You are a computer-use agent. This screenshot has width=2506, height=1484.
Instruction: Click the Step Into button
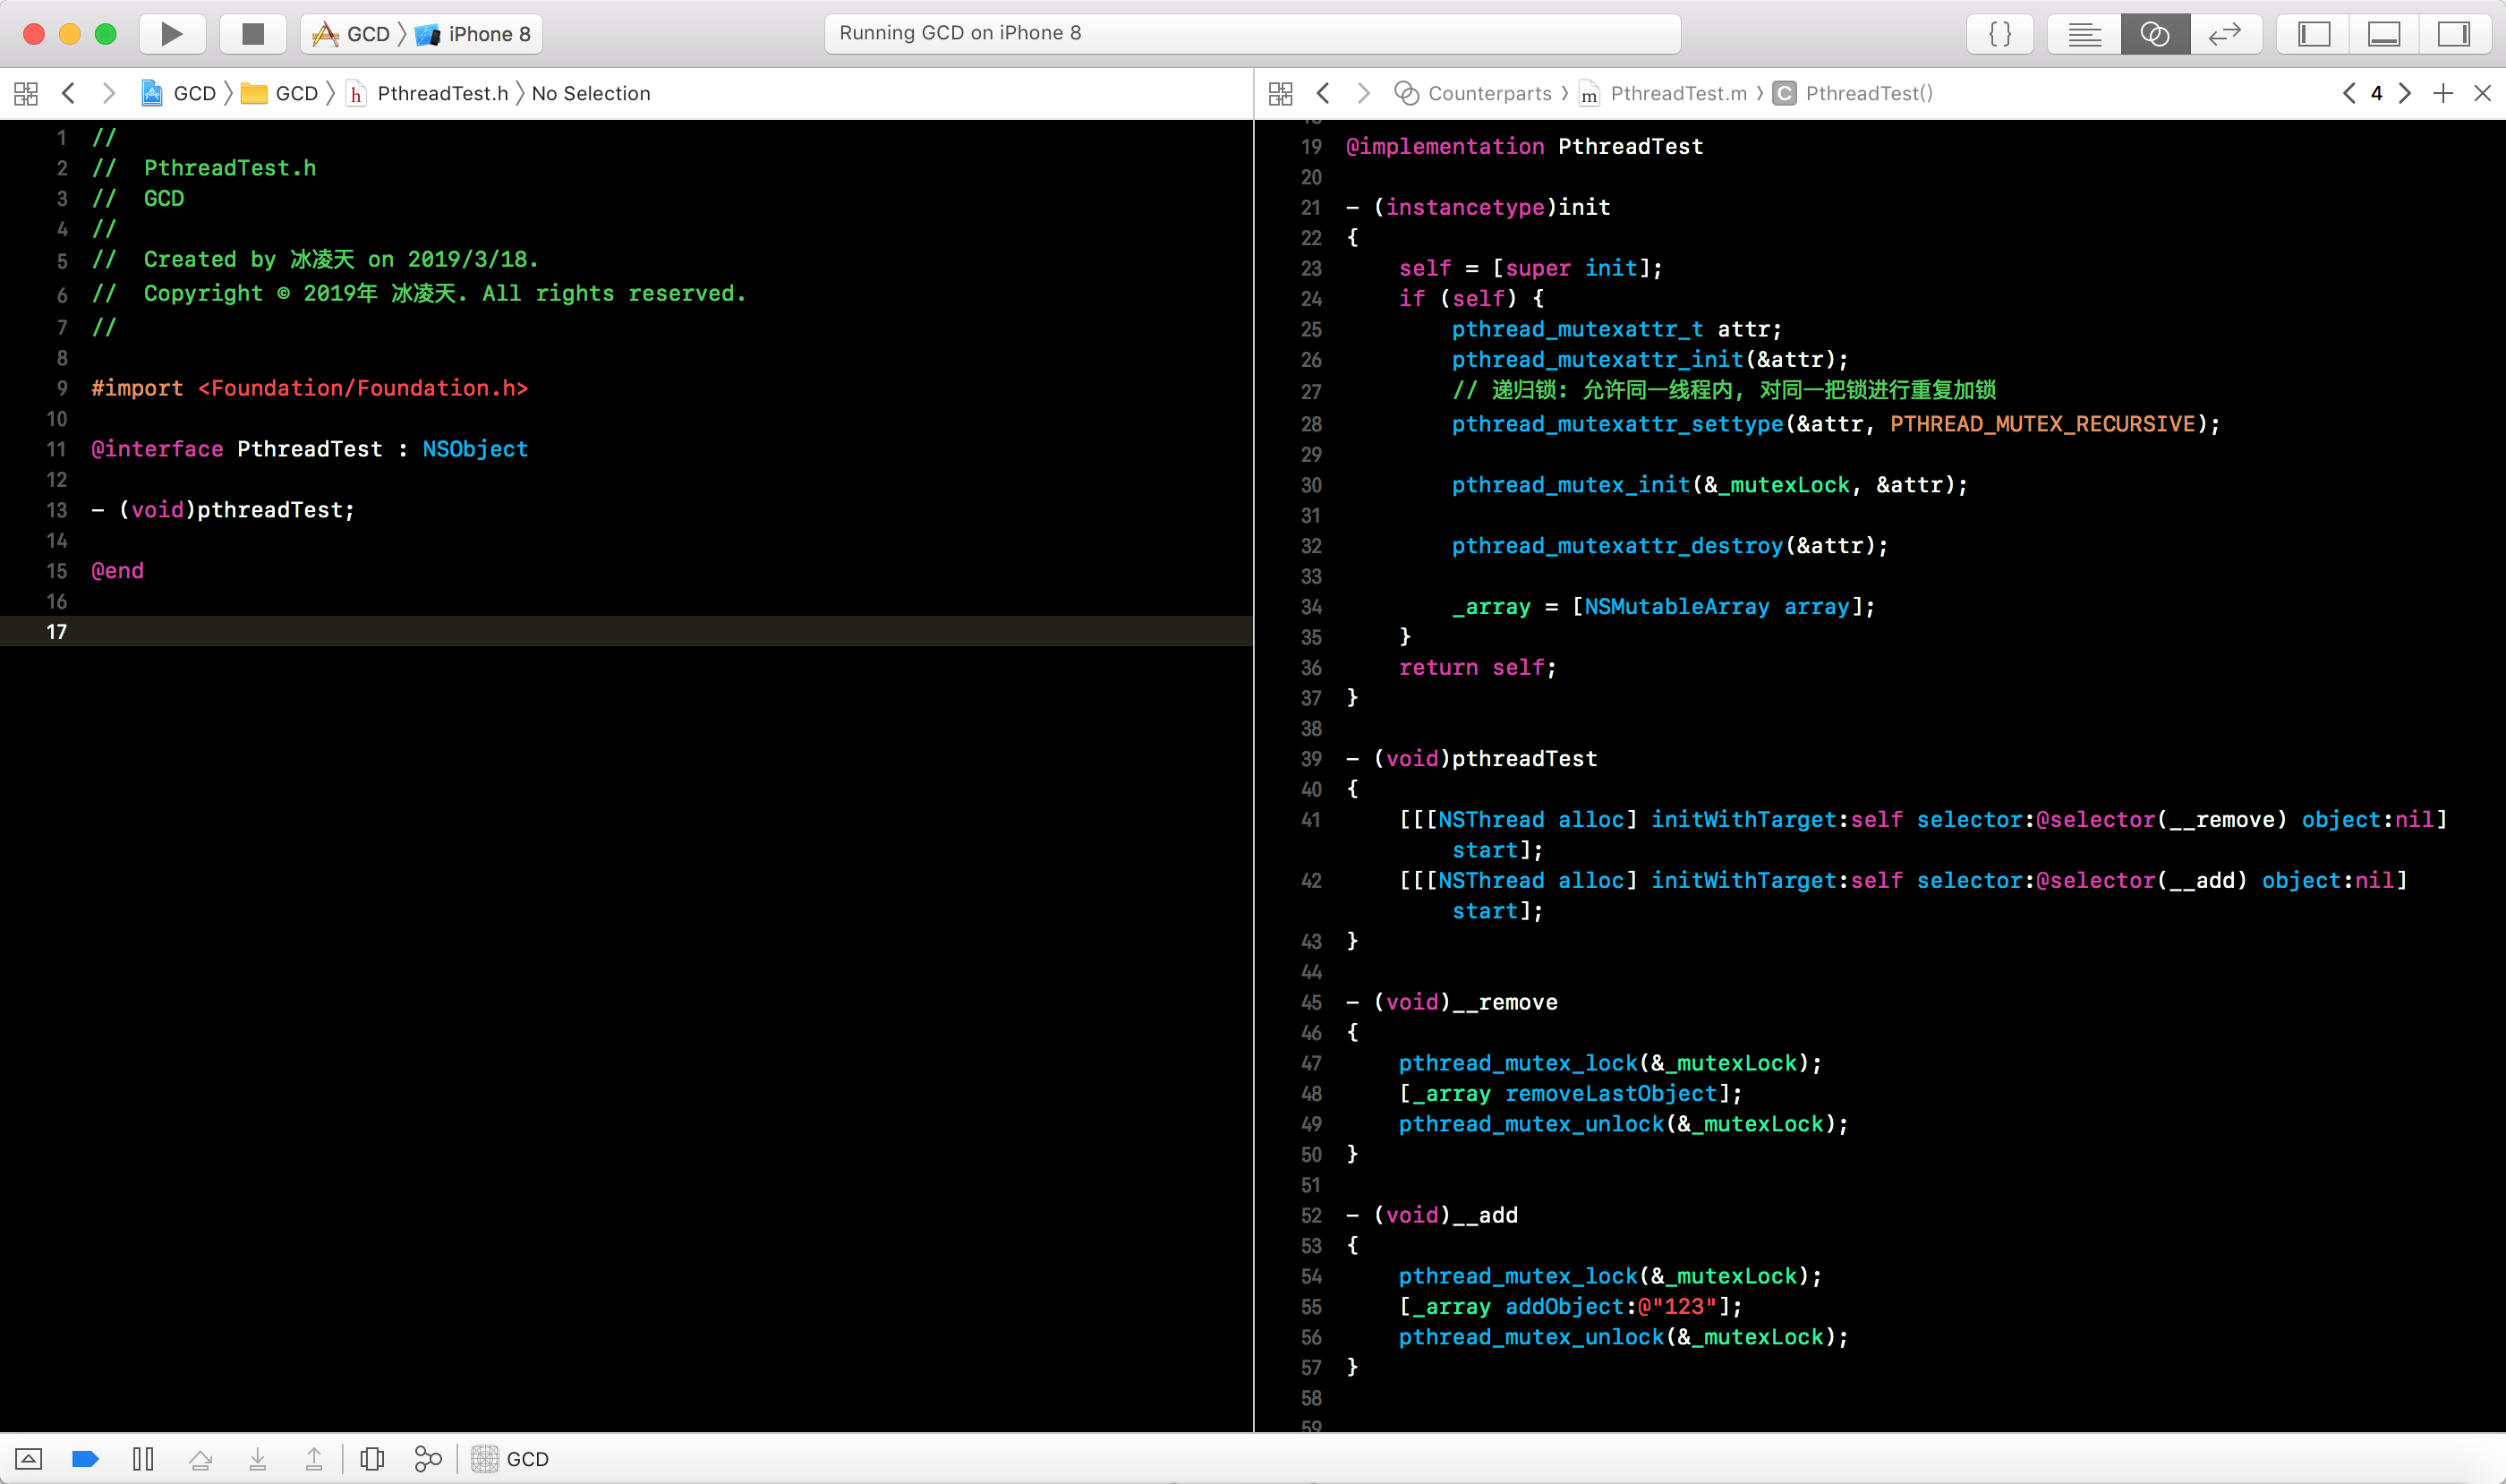pyautogui.click(x=257, y=1459)
